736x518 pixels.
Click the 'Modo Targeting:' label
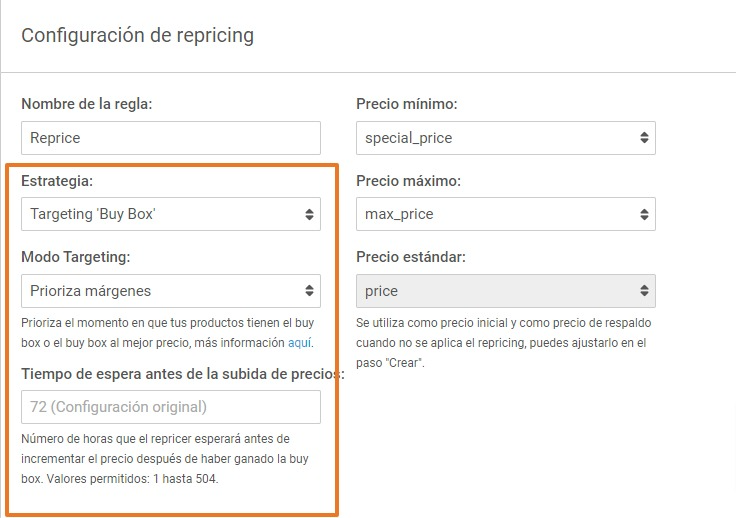[76, 257]
